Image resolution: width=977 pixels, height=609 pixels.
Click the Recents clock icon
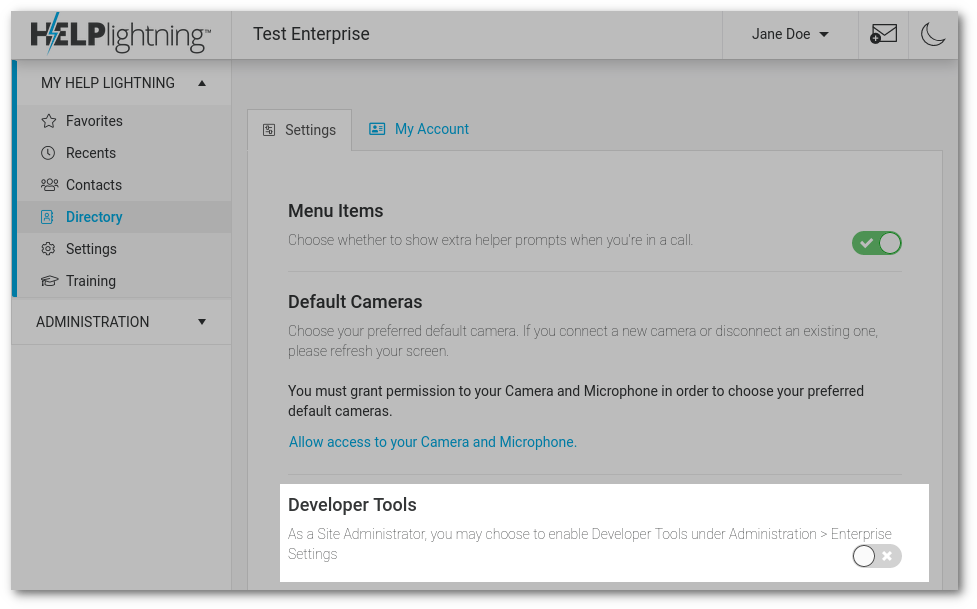click(x=48, y=153)
